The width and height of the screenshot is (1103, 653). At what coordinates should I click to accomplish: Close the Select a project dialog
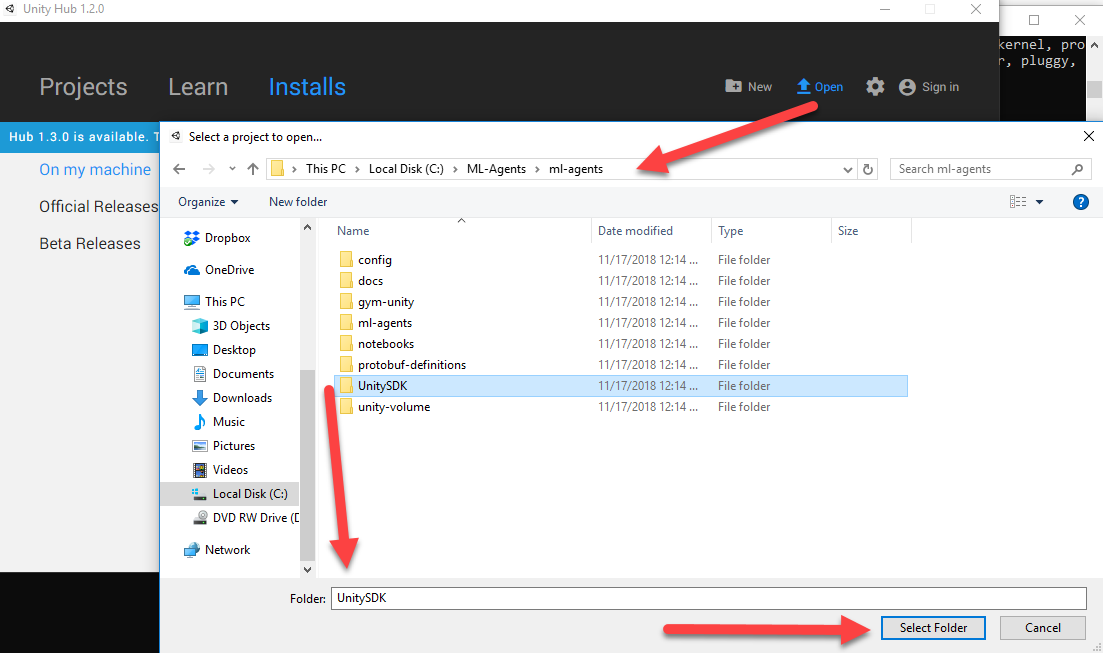pyautogui.click(x=1088, y=137)
